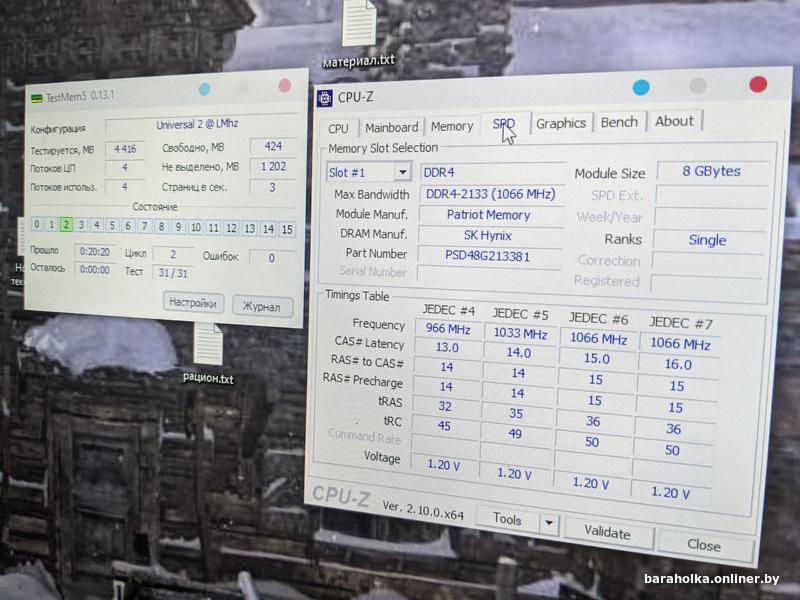Image resolution: width=800 pixels, height=600 pixels.
Task: Select the highlighted state cell 2 in TestMem5
Action: pos(66,226)
